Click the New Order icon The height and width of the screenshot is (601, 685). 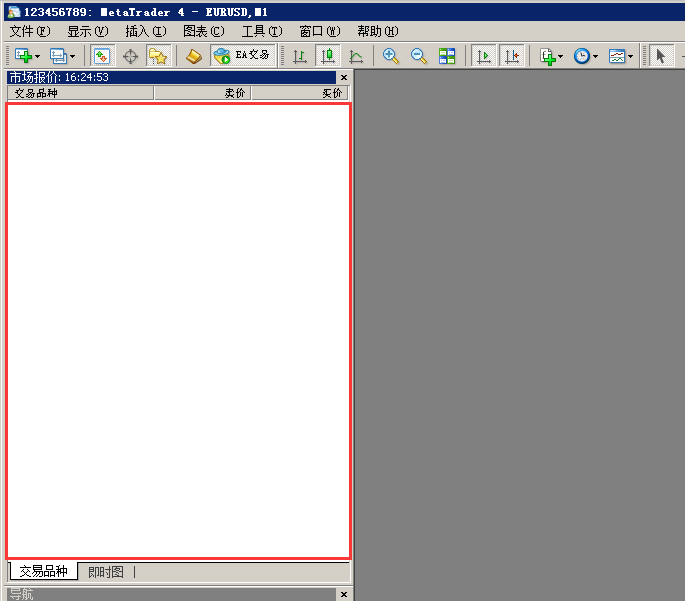point(194,56)
